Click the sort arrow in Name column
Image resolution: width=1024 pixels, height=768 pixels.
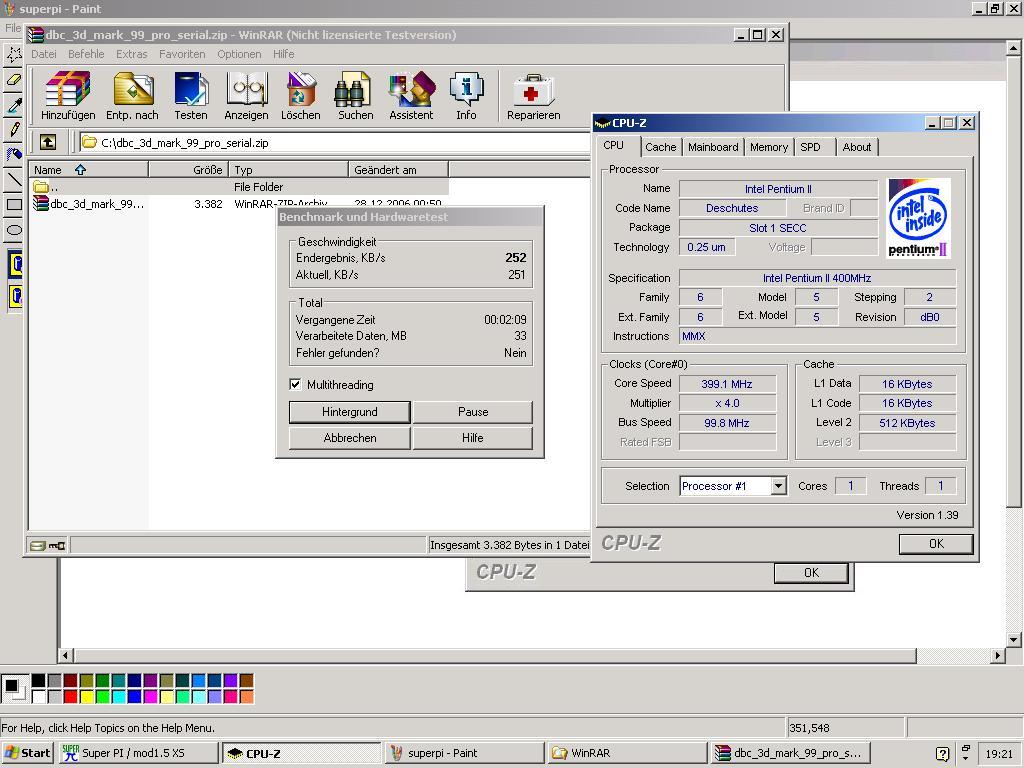(x=80, y=170)
